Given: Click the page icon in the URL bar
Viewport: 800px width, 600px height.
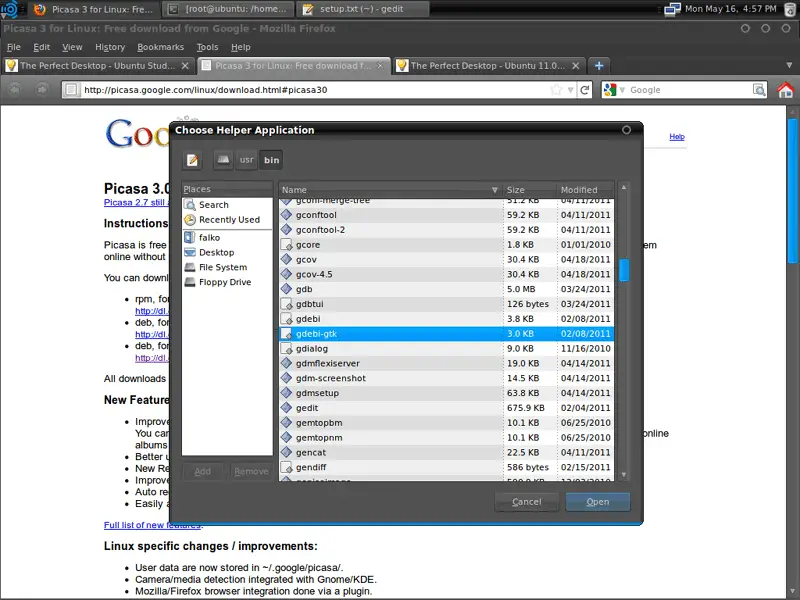Looking at the screenshot, I should 71,90.
